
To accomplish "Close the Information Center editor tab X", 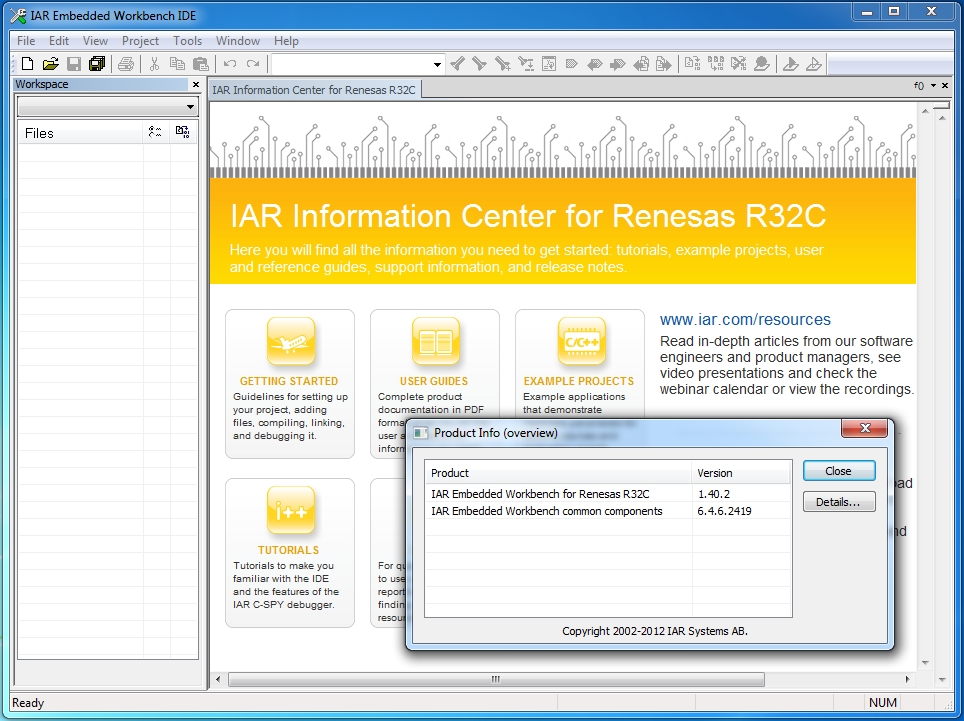I will tap(946, 85).
